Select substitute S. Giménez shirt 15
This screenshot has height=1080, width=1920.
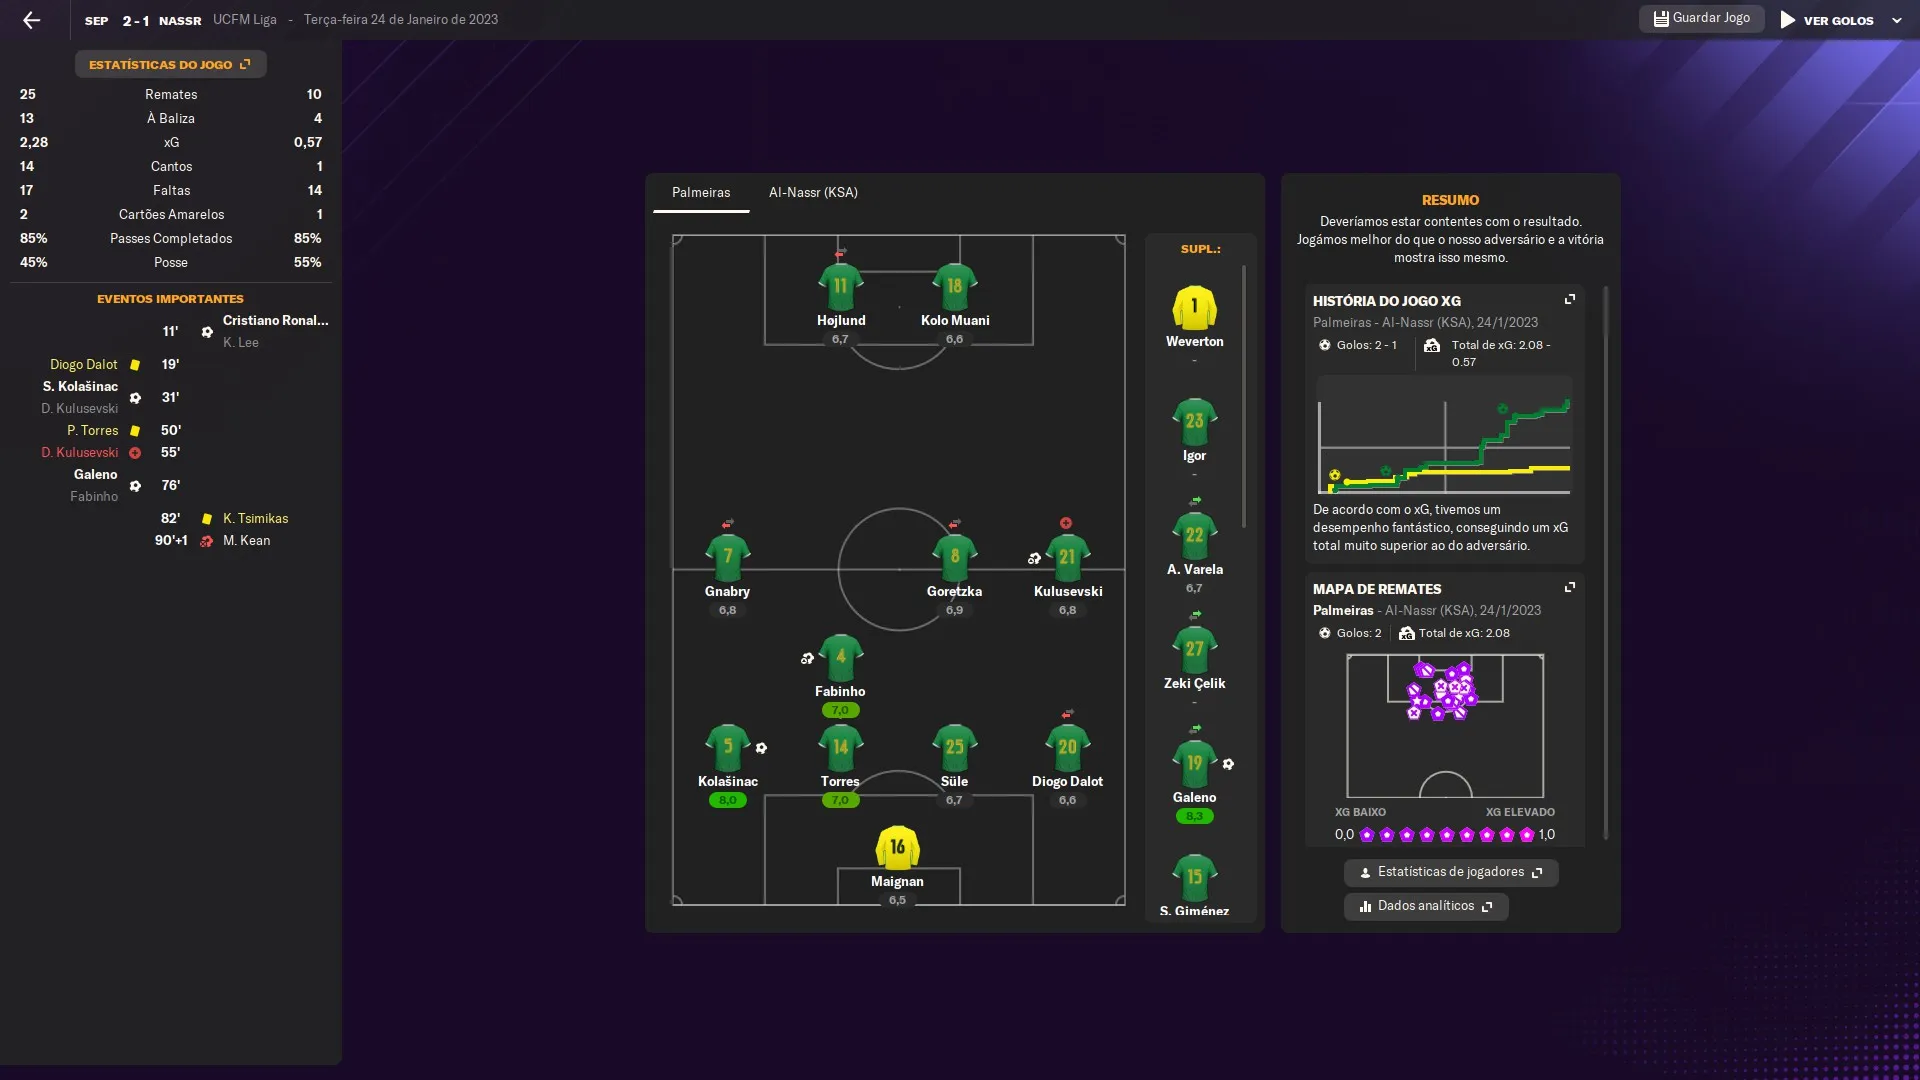1194,878
